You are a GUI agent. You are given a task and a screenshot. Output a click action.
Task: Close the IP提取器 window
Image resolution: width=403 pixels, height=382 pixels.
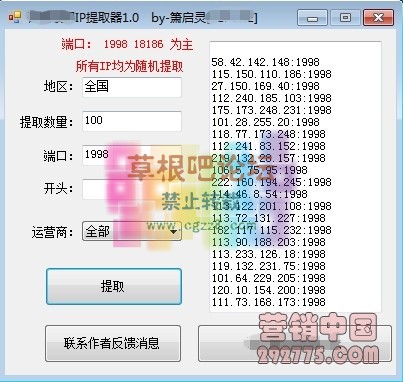pos(378,17)
